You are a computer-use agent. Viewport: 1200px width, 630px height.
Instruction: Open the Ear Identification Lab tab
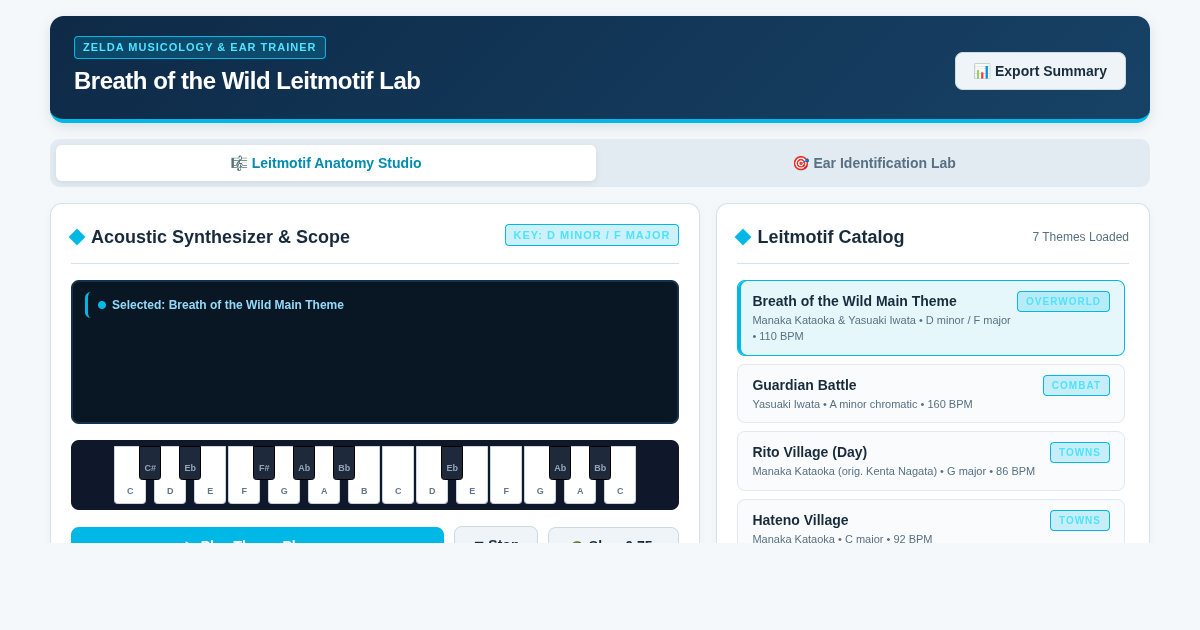[873, 163]
